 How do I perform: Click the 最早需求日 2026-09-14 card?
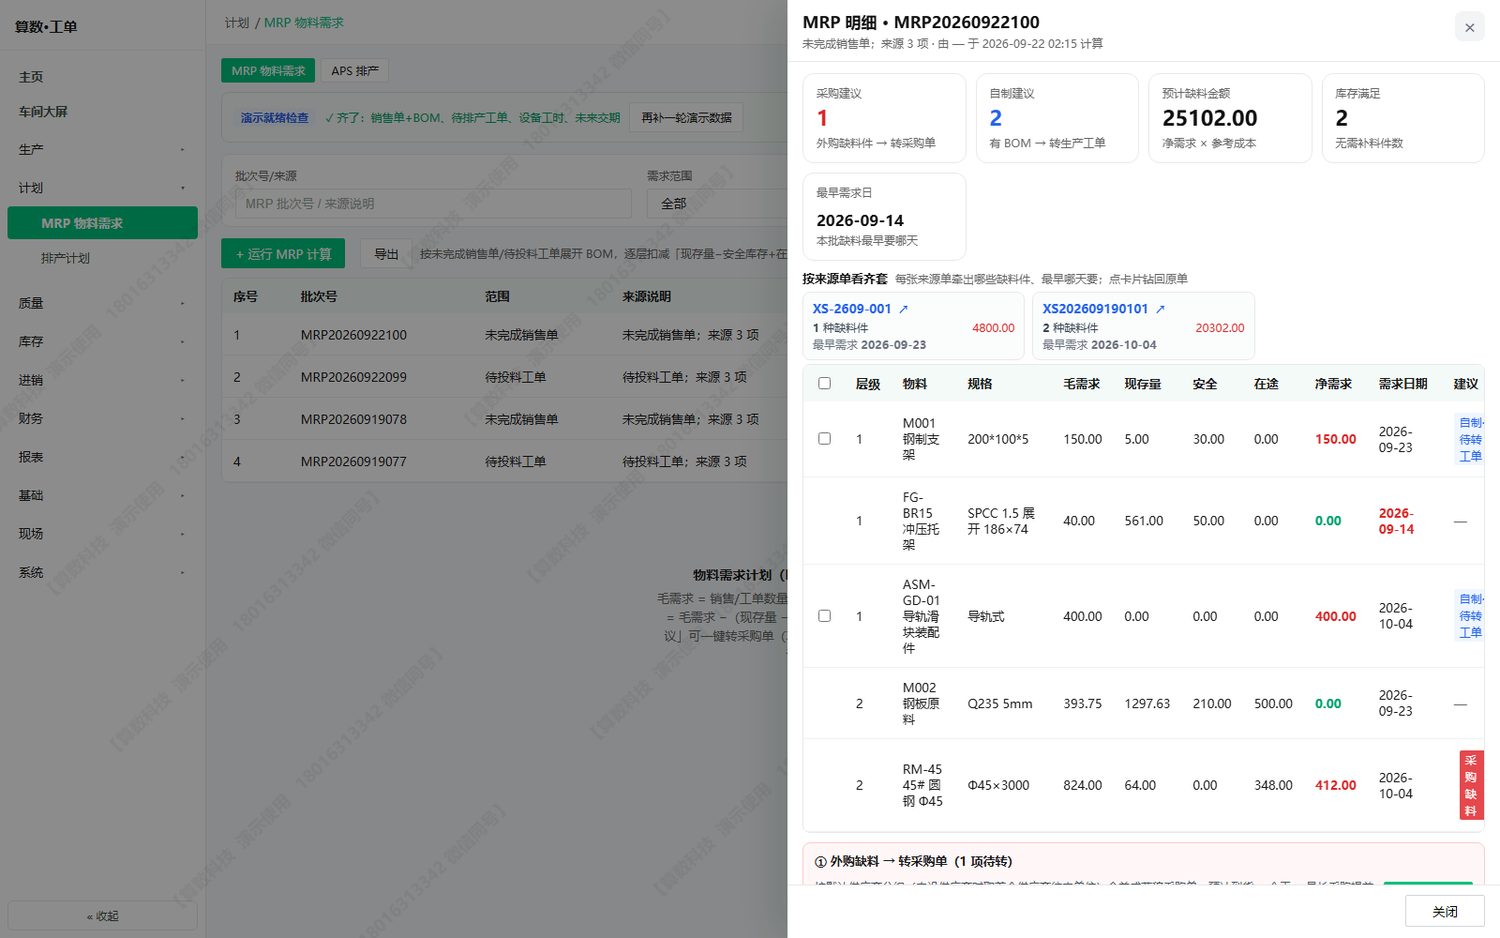coord(884,217)
